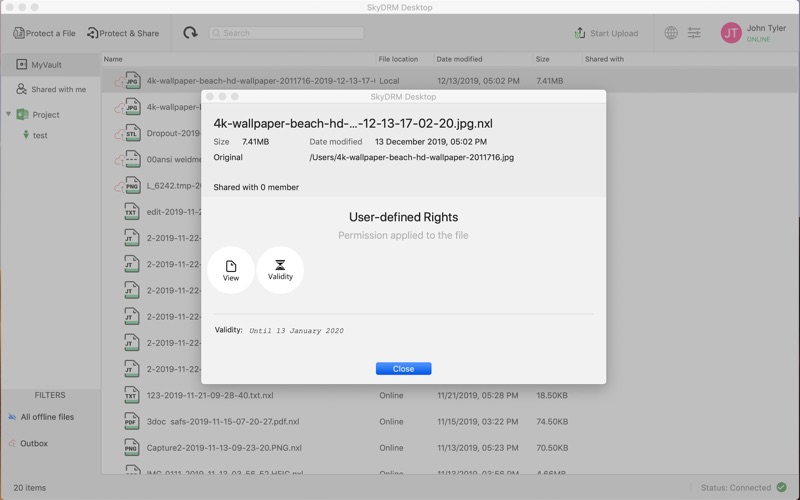The image size is (800, 500).
Task: Click 70.50KB size cell
Action: 552,448
